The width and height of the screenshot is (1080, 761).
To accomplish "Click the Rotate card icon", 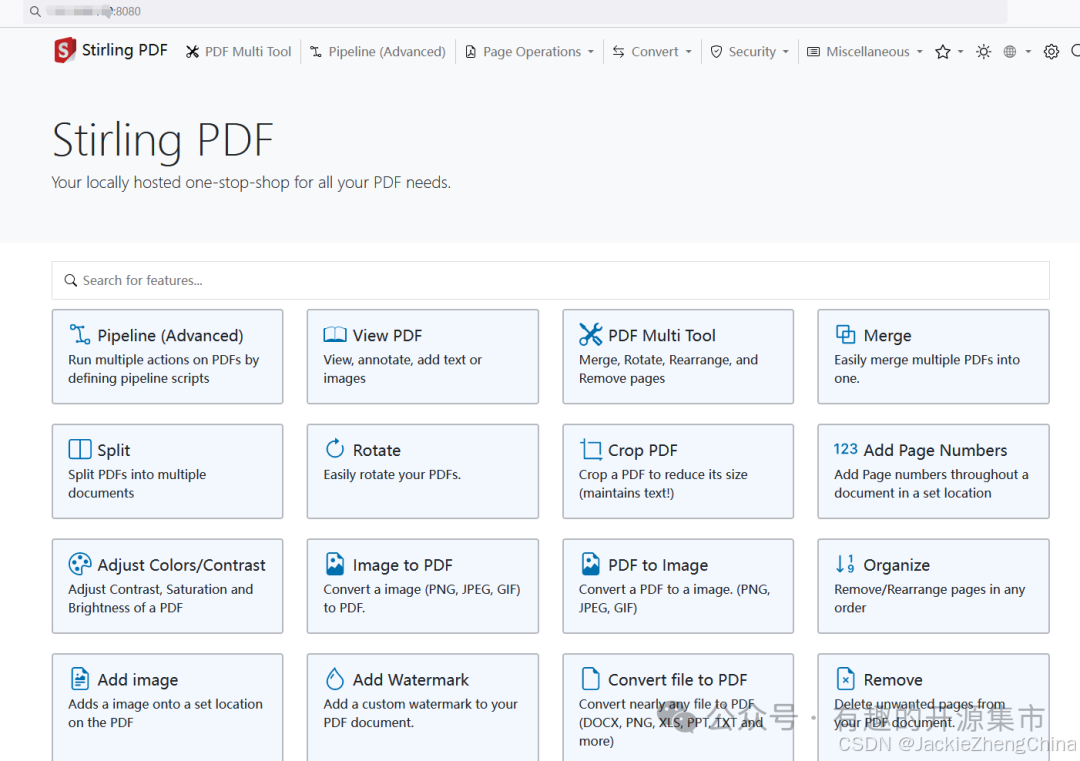I will 335,448.
